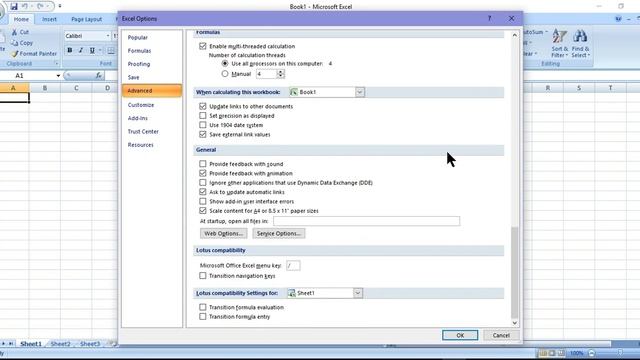The image size is (640, 360).
Task: Select the Manual threads radio button
Action: click(225, 74)
